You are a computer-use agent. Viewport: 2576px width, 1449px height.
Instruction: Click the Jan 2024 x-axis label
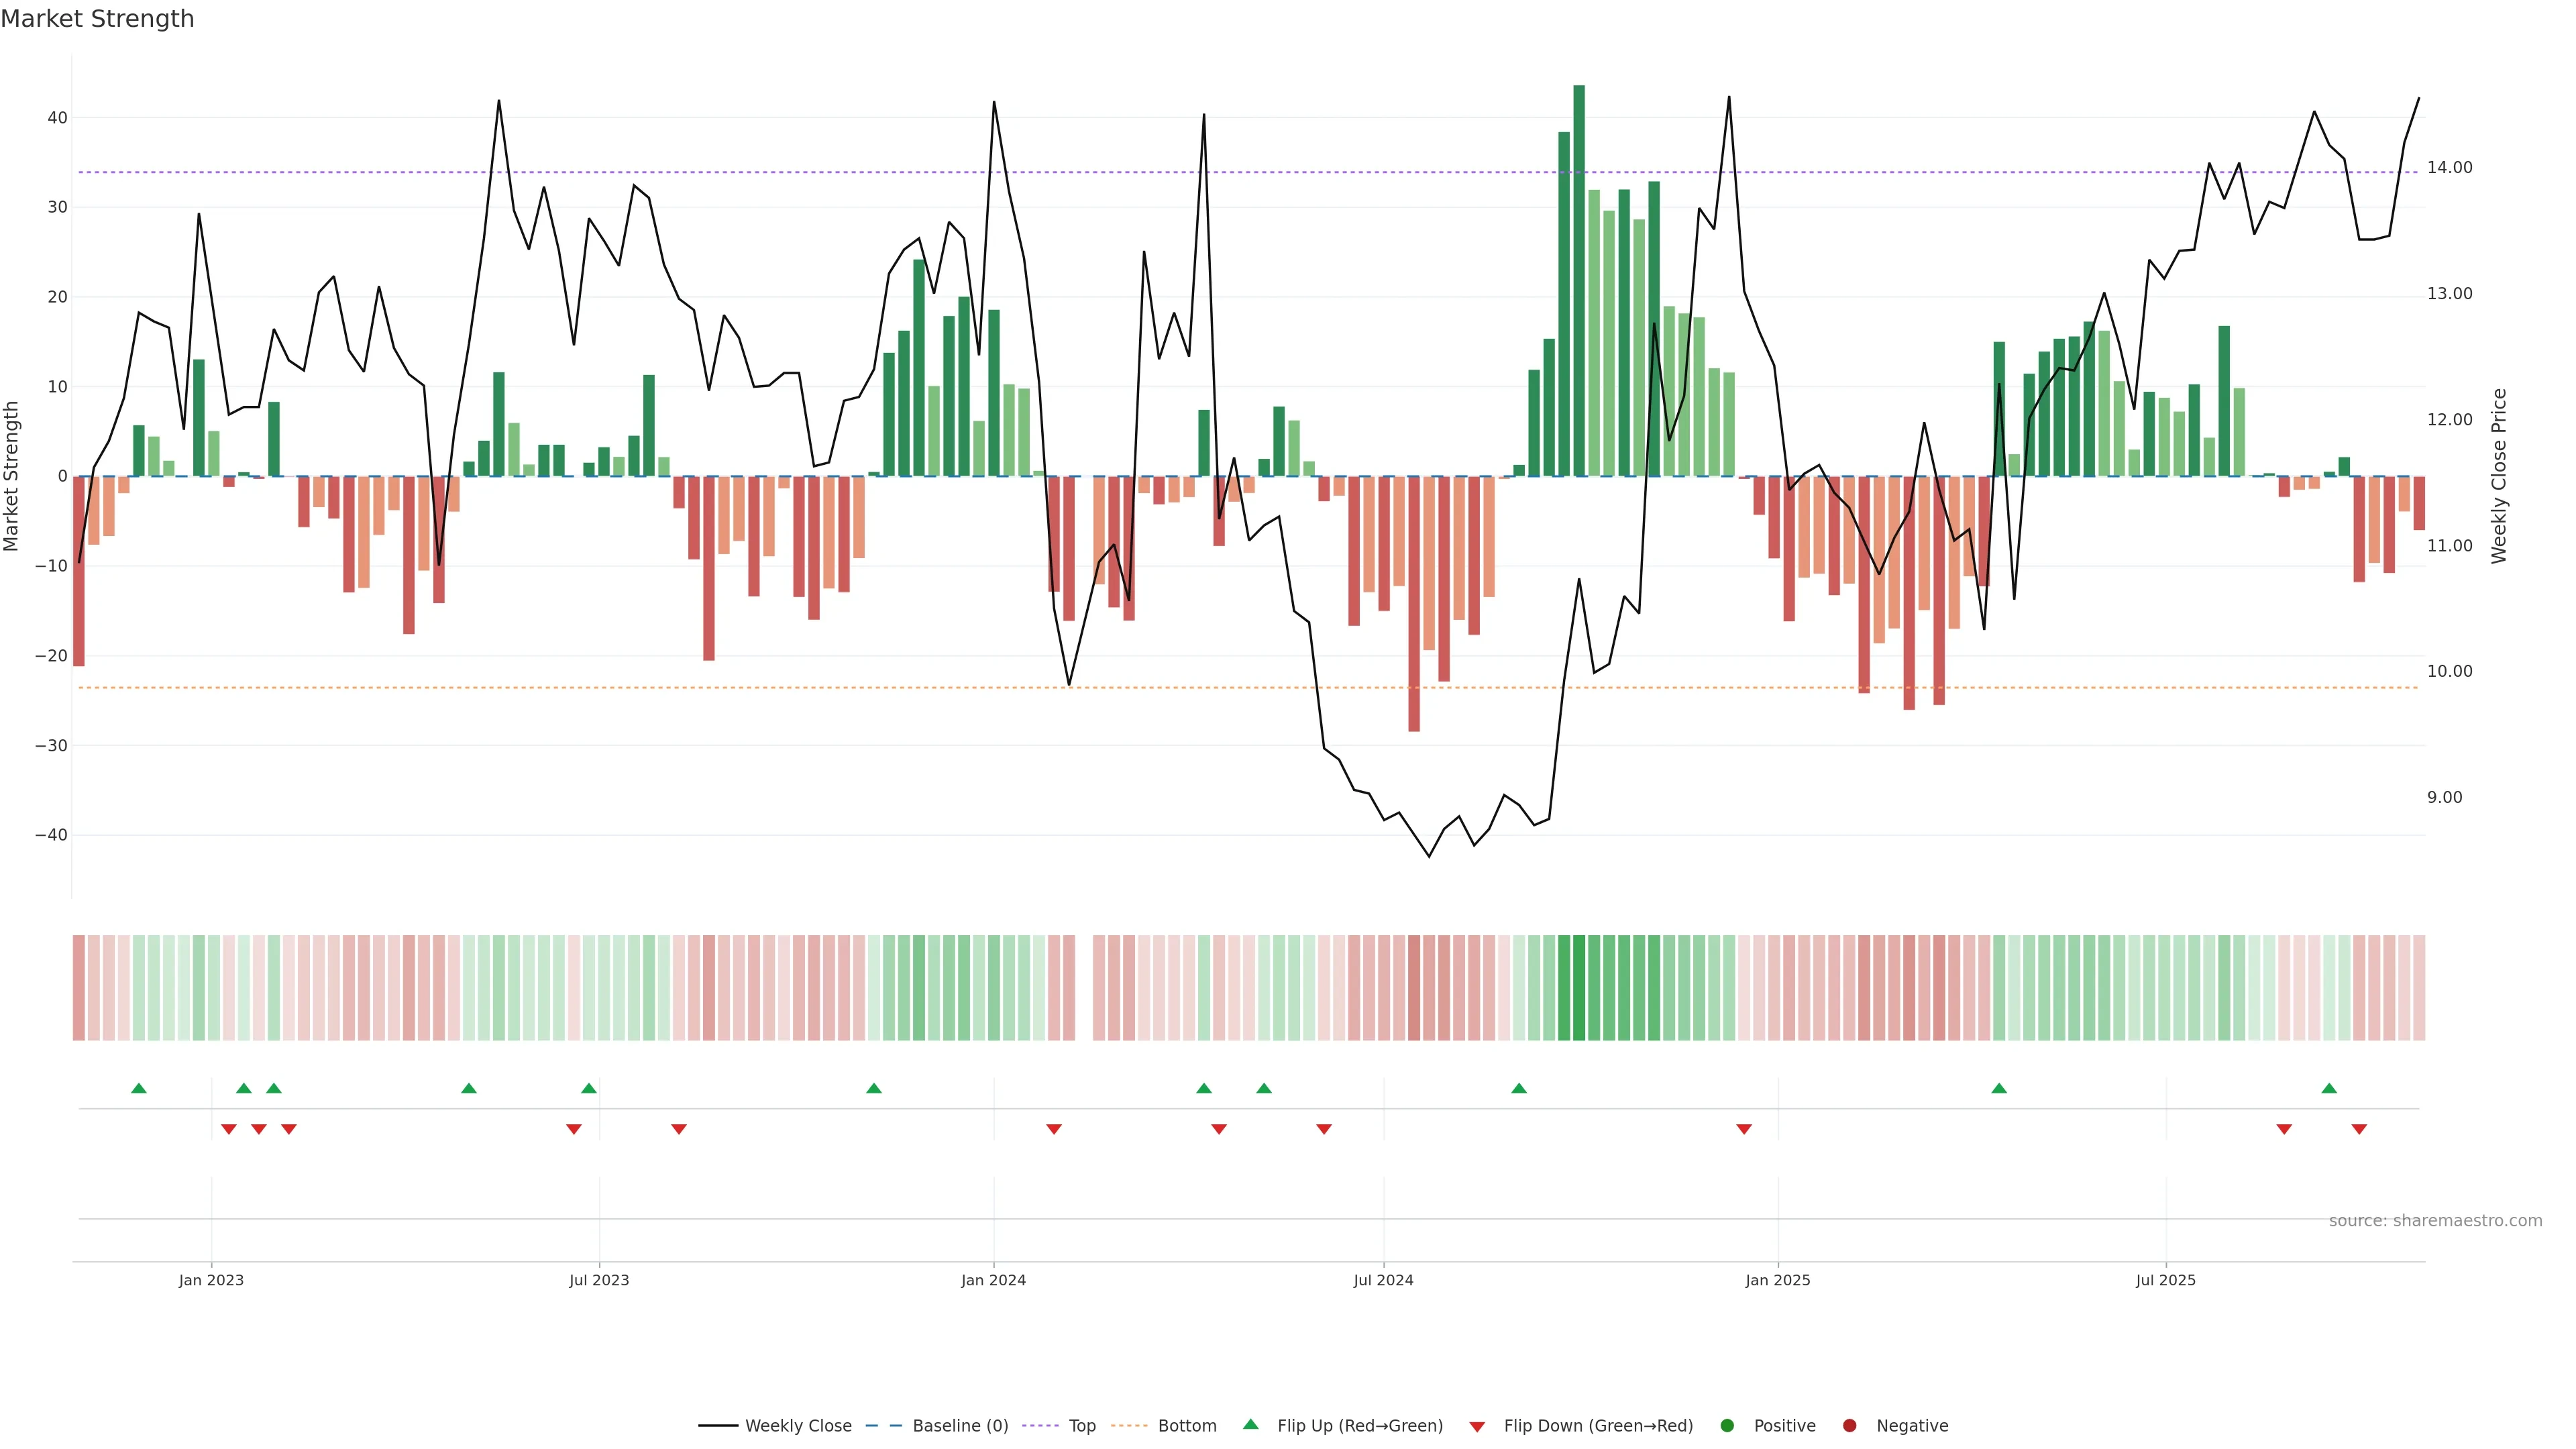[993, 1280]
